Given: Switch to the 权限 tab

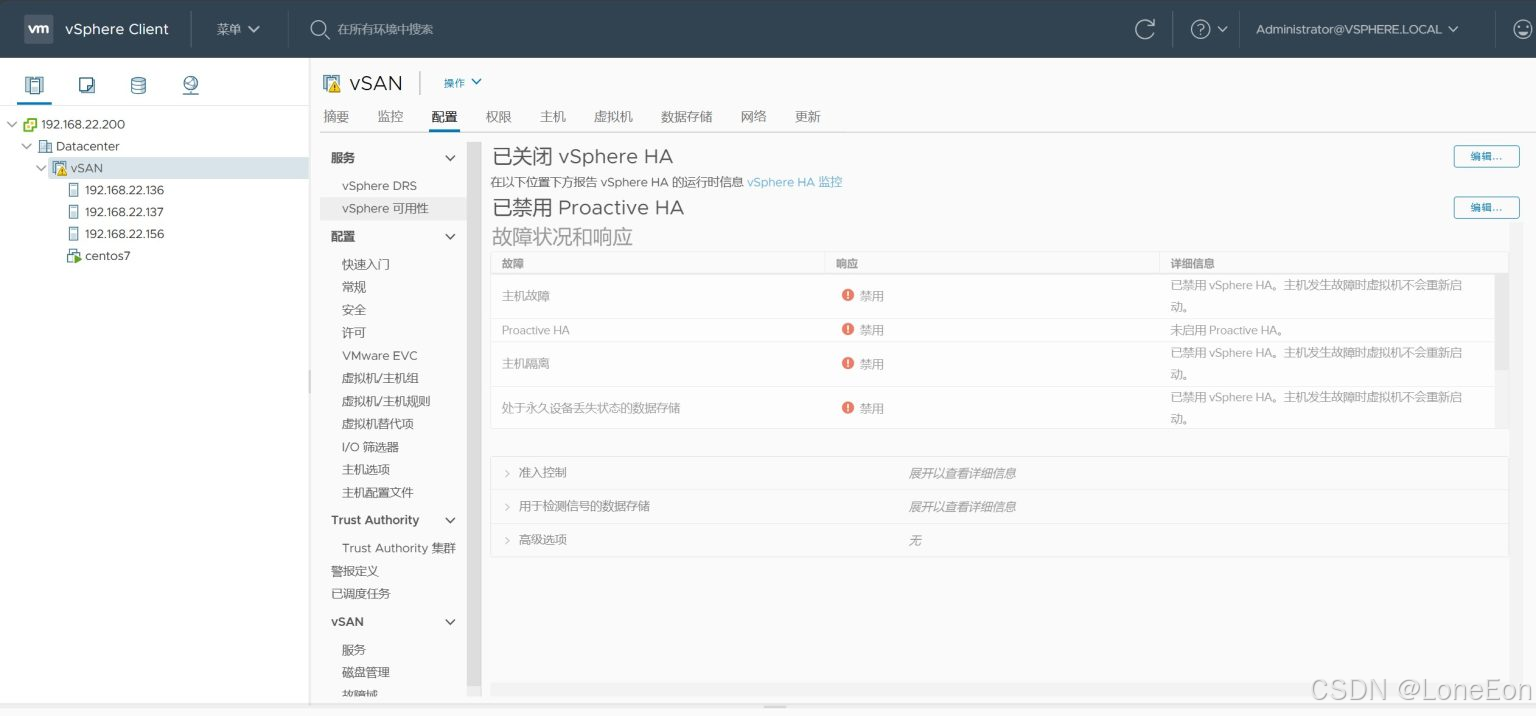Looking at the screenshot, I should (x=499, y=117).
